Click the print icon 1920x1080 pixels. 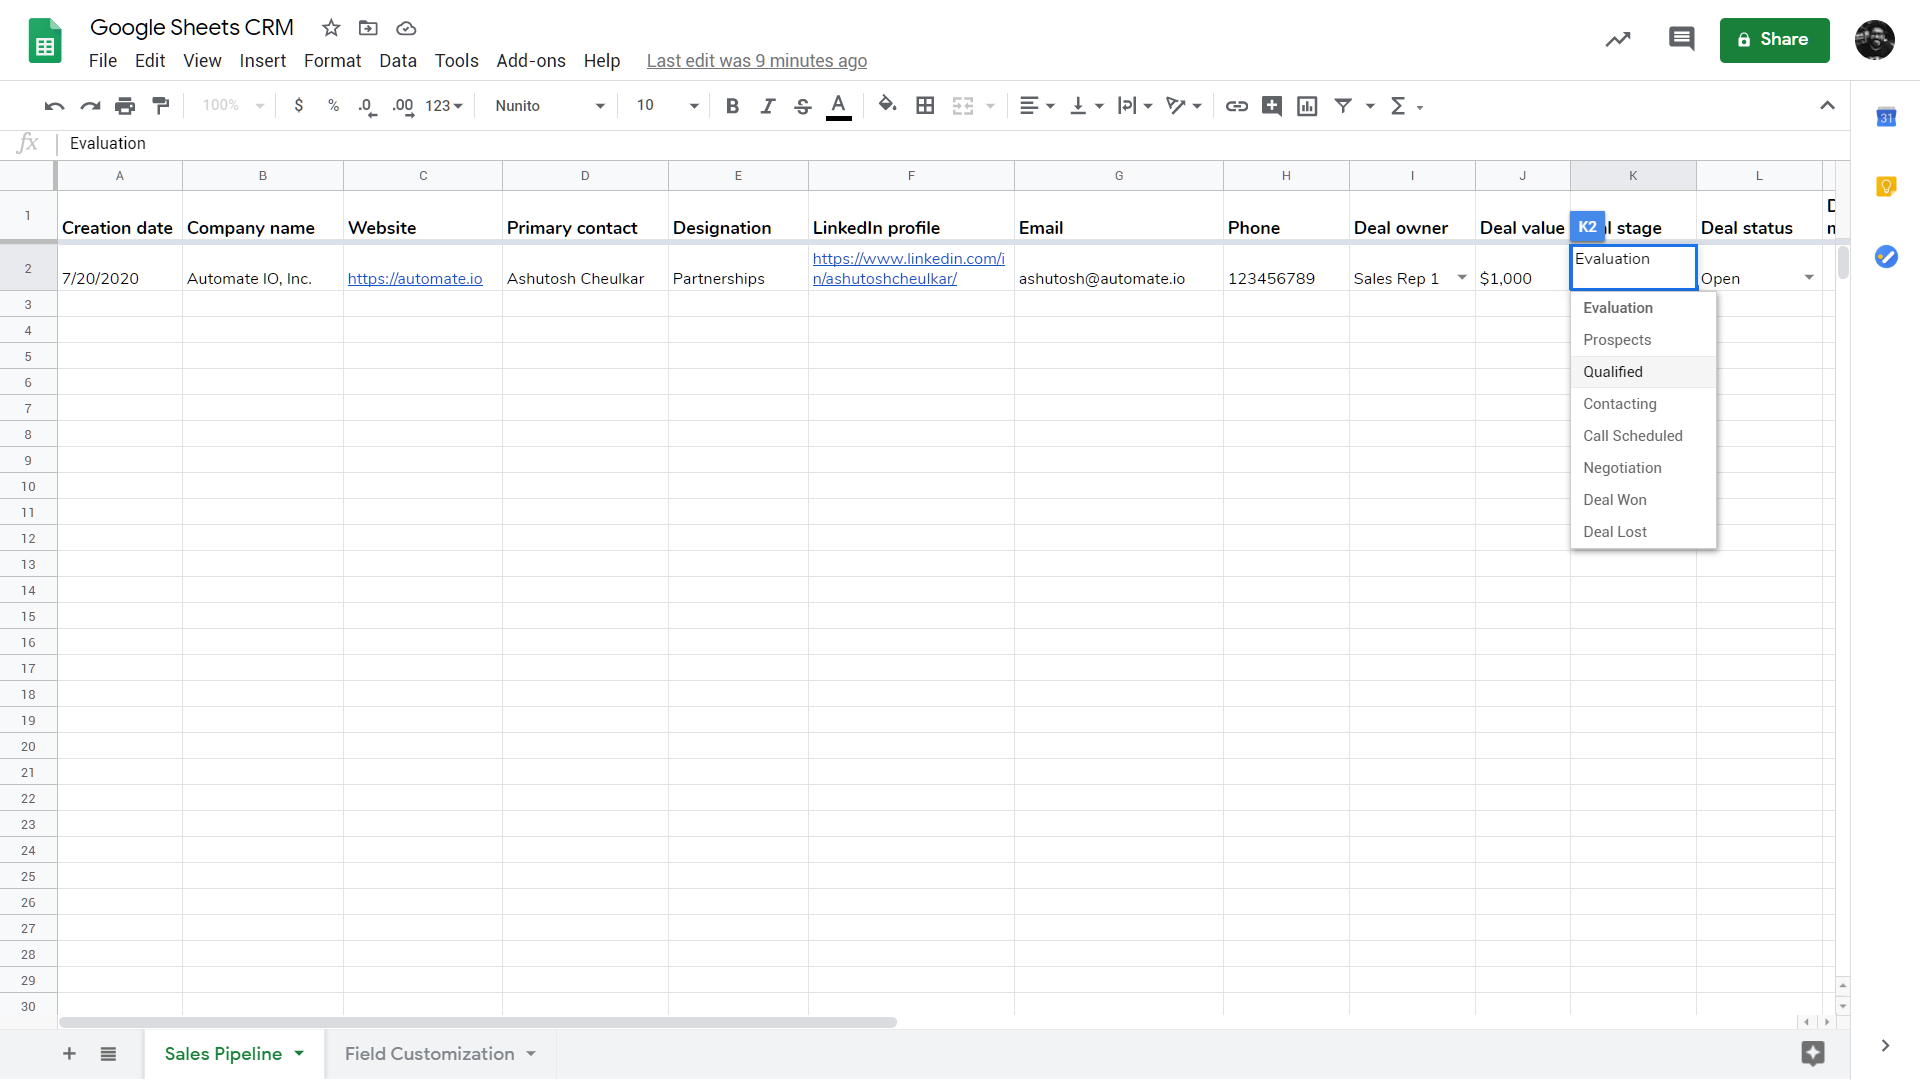click(x=125, y=105)
